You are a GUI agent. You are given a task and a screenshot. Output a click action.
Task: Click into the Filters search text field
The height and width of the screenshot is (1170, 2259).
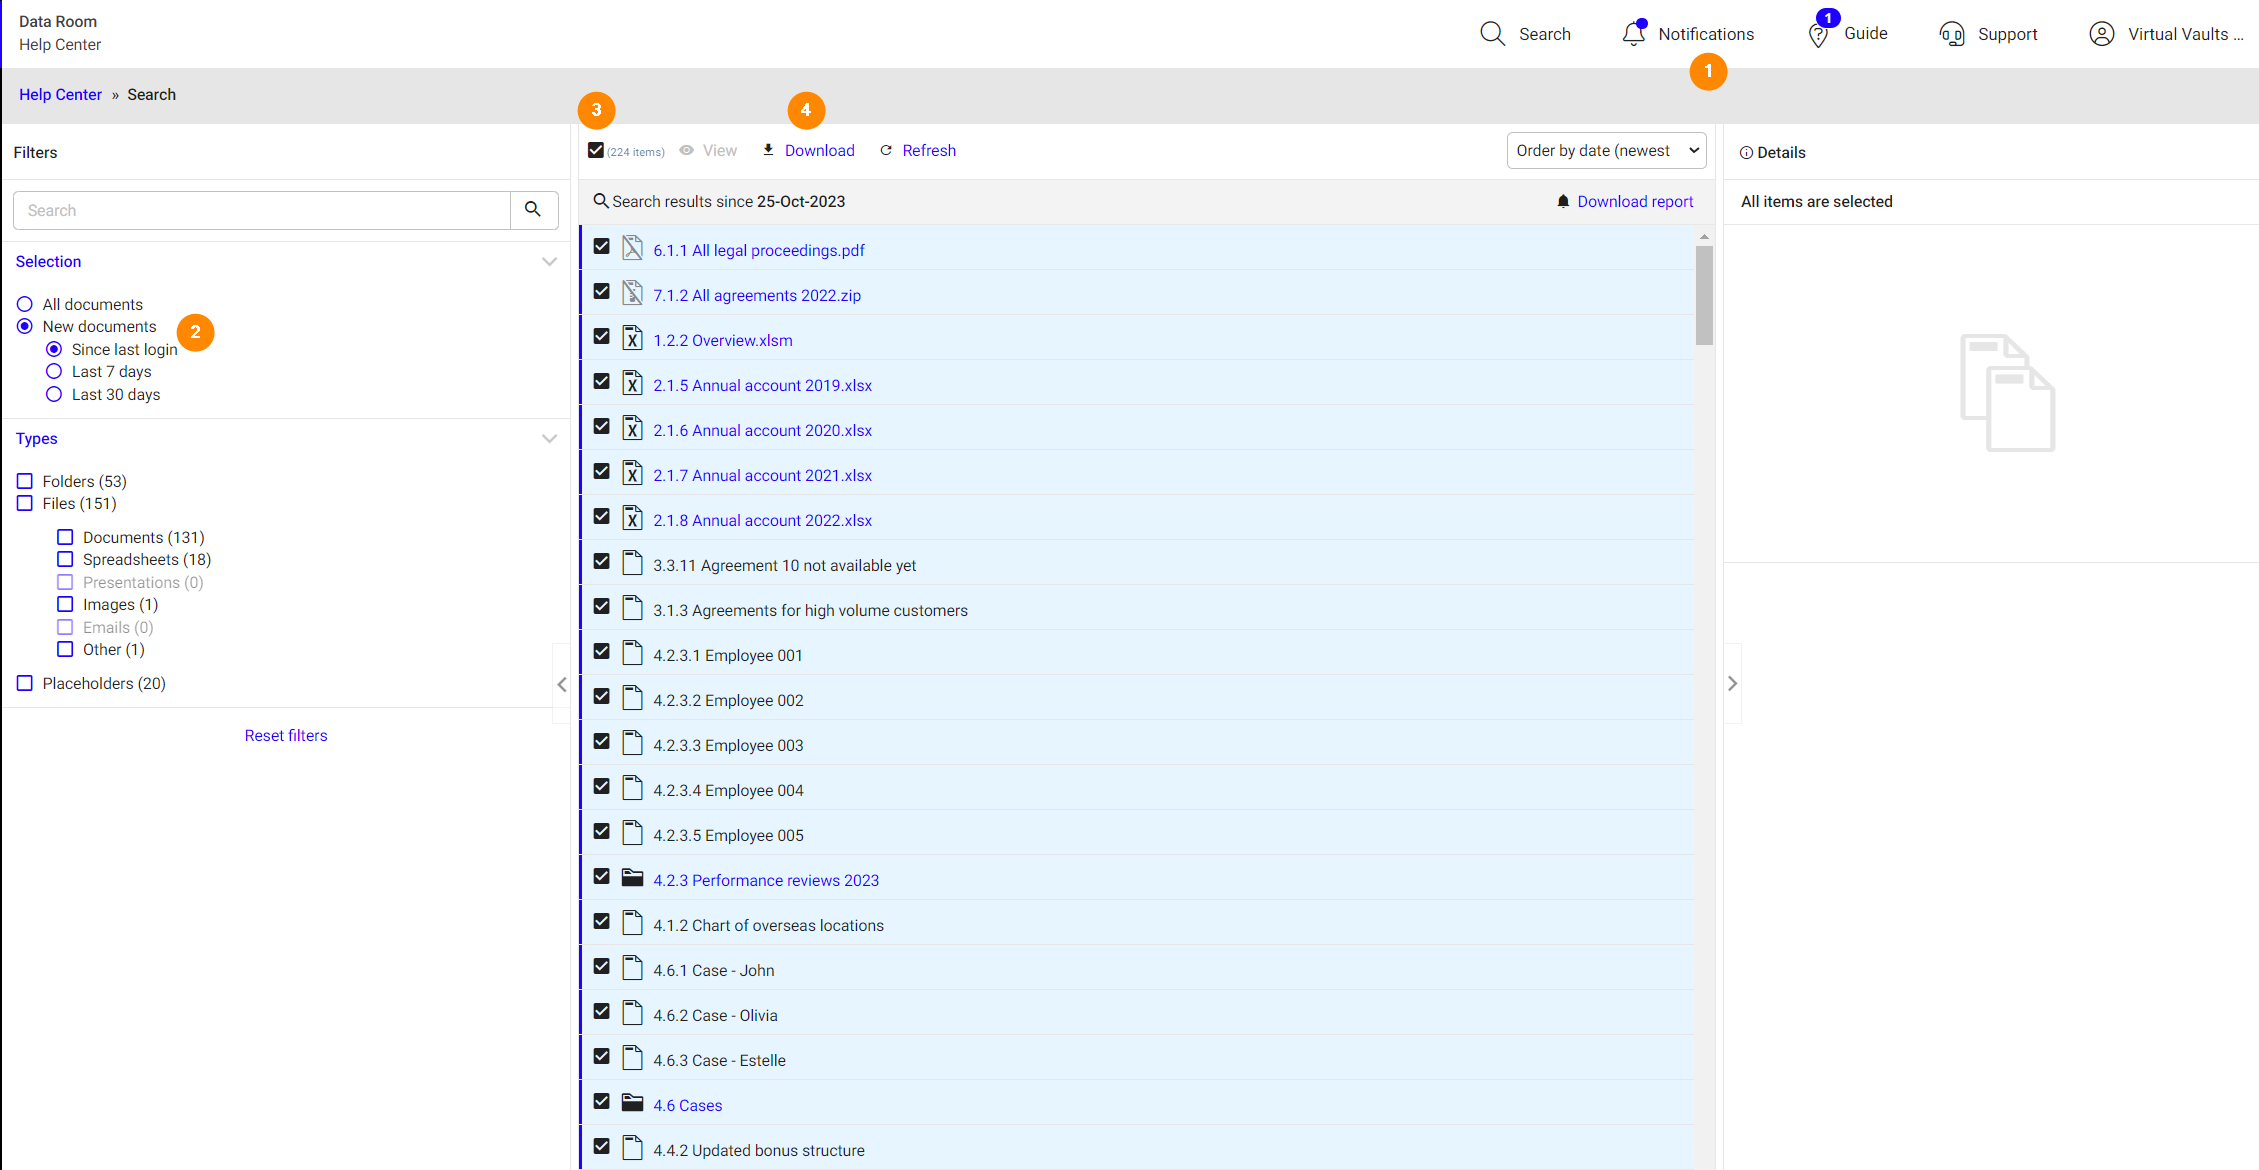click(262, 210)
